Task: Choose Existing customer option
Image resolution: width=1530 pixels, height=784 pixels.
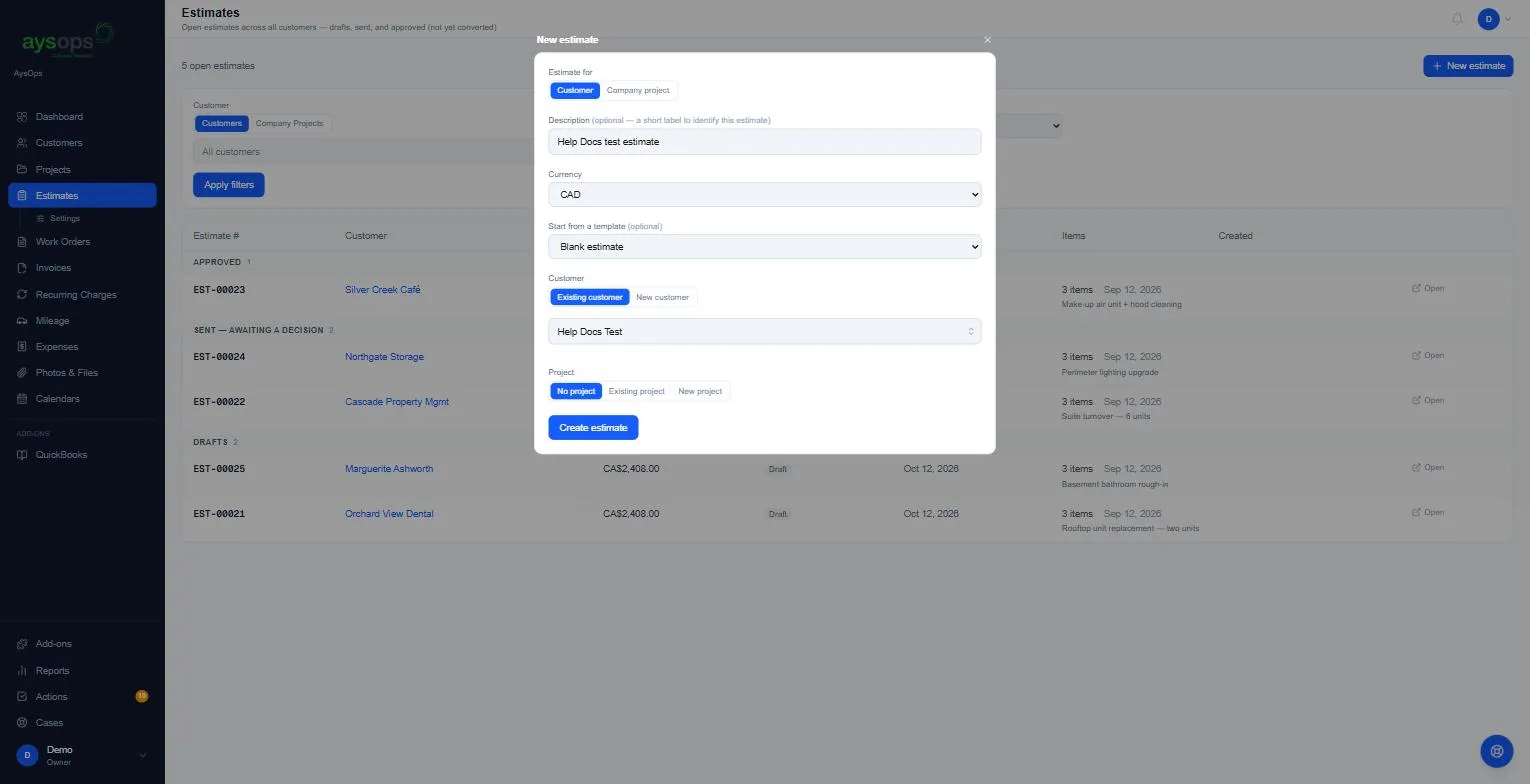Action: (x=590, y=298)
